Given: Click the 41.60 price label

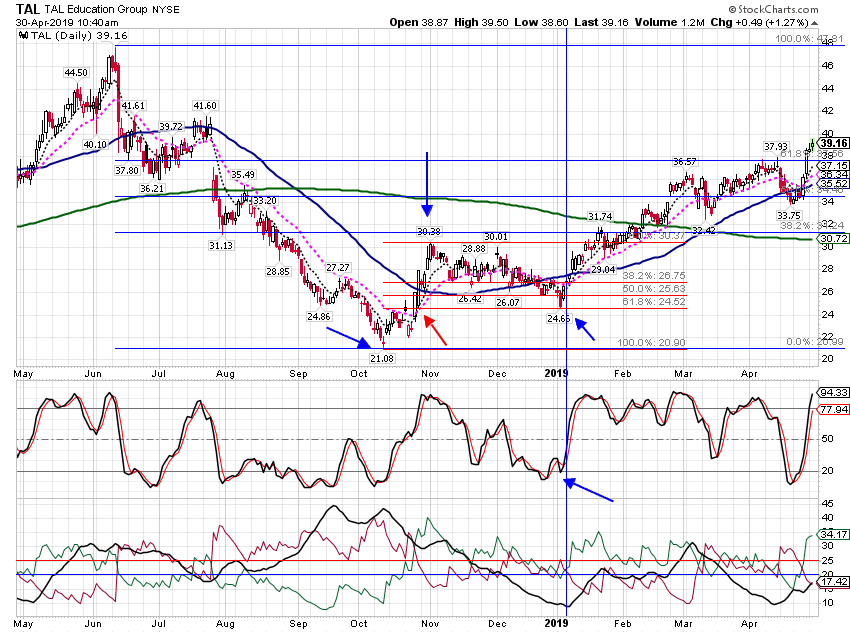Looking at the screenshot, I should pyautogui.click(x=205, y=106).
